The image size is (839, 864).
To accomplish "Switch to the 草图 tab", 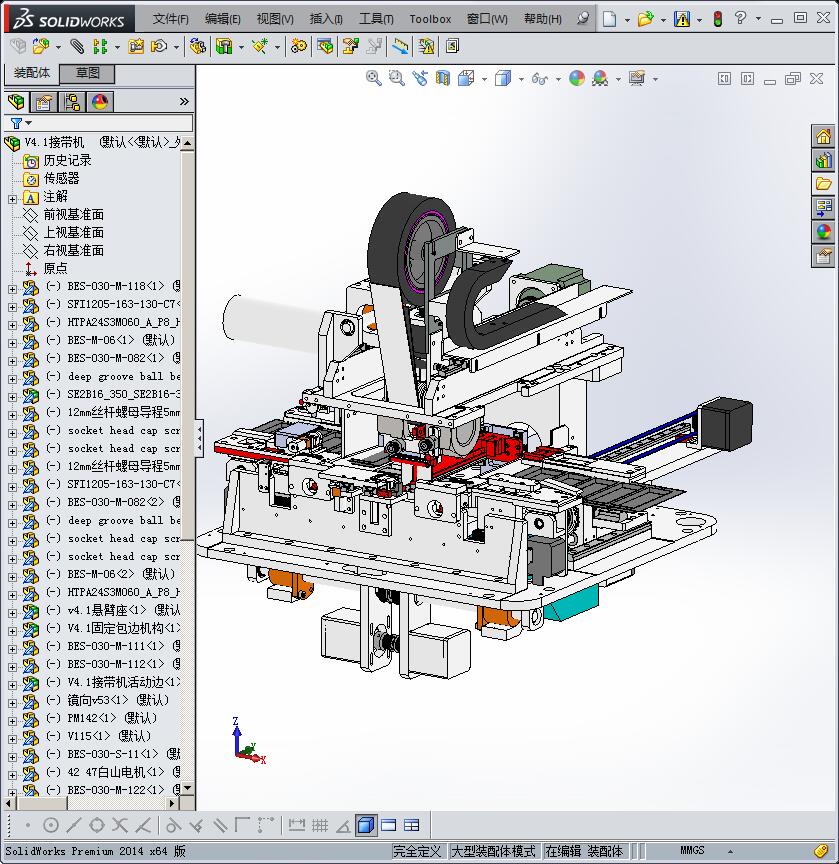I will [x=87, y=73].
